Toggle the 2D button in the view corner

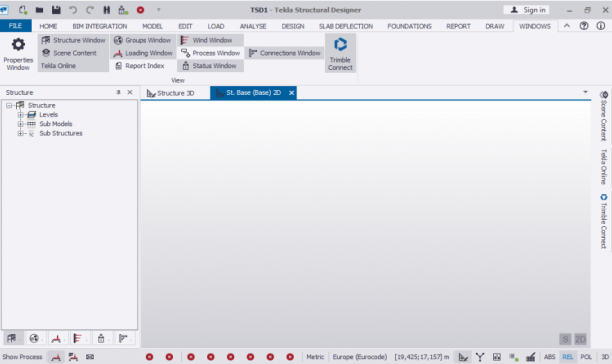(x=580, y=339)
